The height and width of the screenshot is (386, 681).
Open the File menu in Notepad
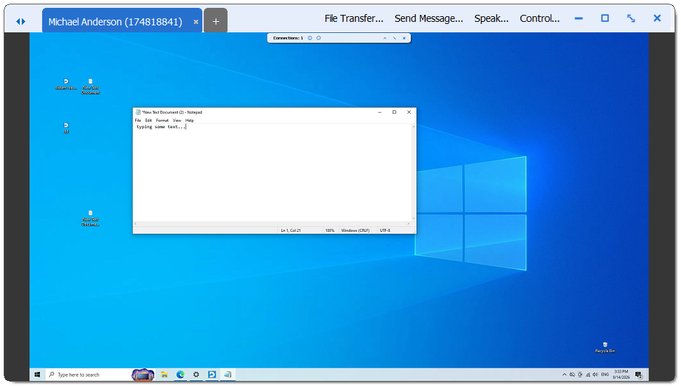click(138, 120)
